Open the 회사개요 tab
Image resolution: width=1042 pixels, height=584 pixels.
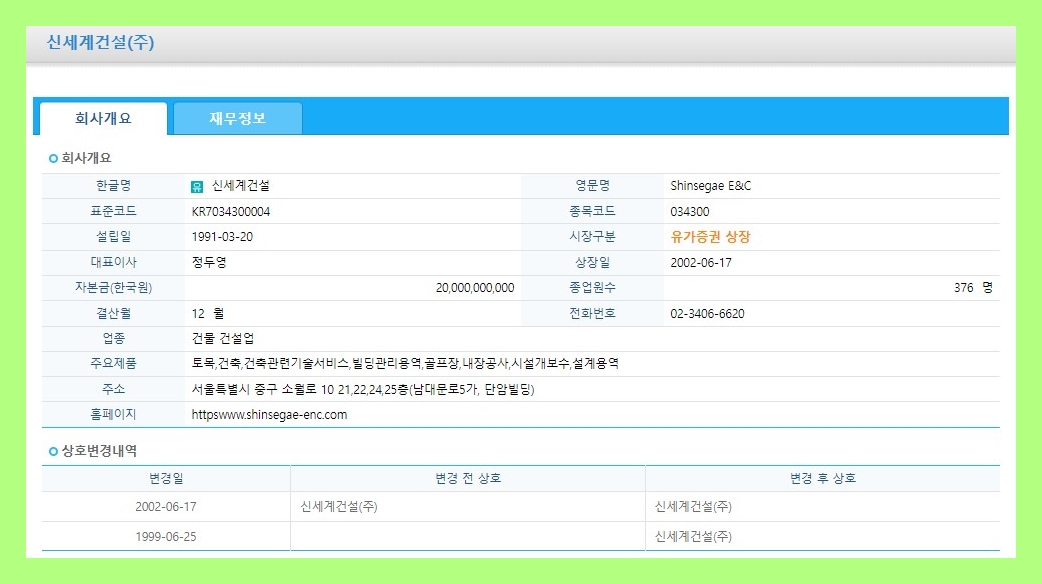(x=103, y=118)
